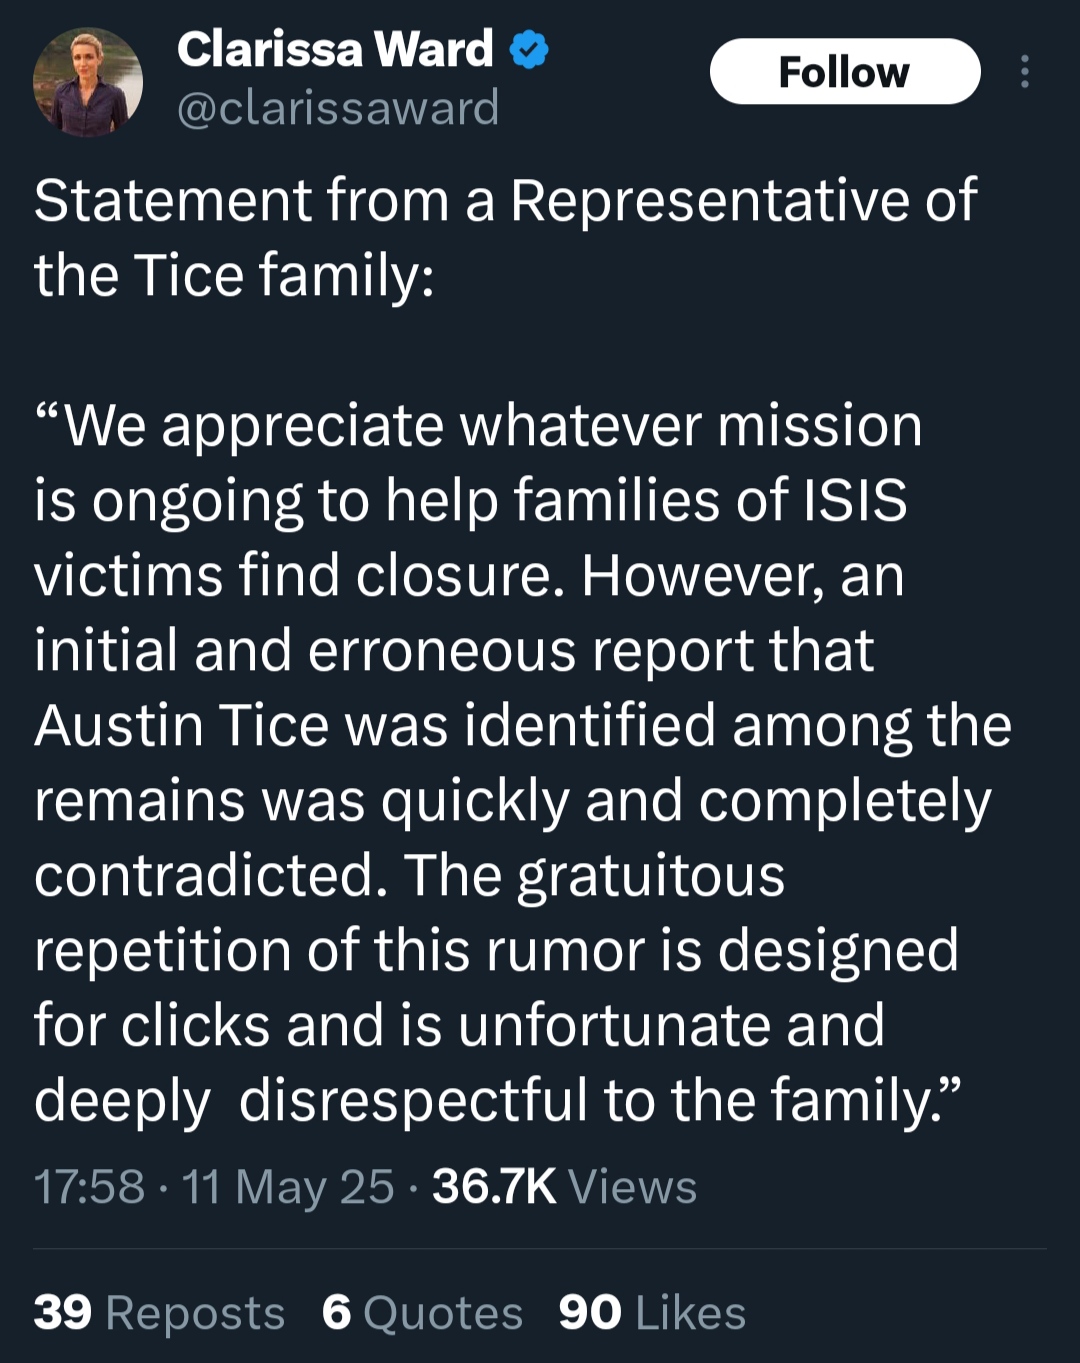Image resolution: width=1080 pixels, height=1363 pixels.
Task: Open the three-dot more options menu
Action: 1024,72
